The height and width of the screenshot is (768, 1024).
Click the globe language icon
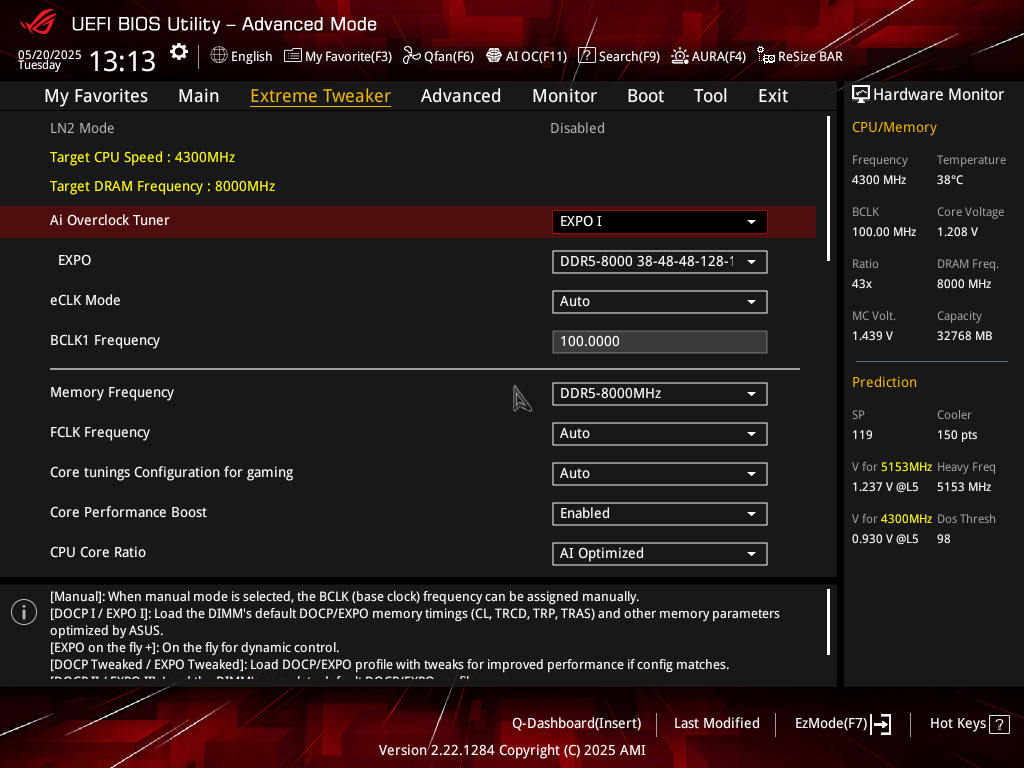(x=219, y=56)
